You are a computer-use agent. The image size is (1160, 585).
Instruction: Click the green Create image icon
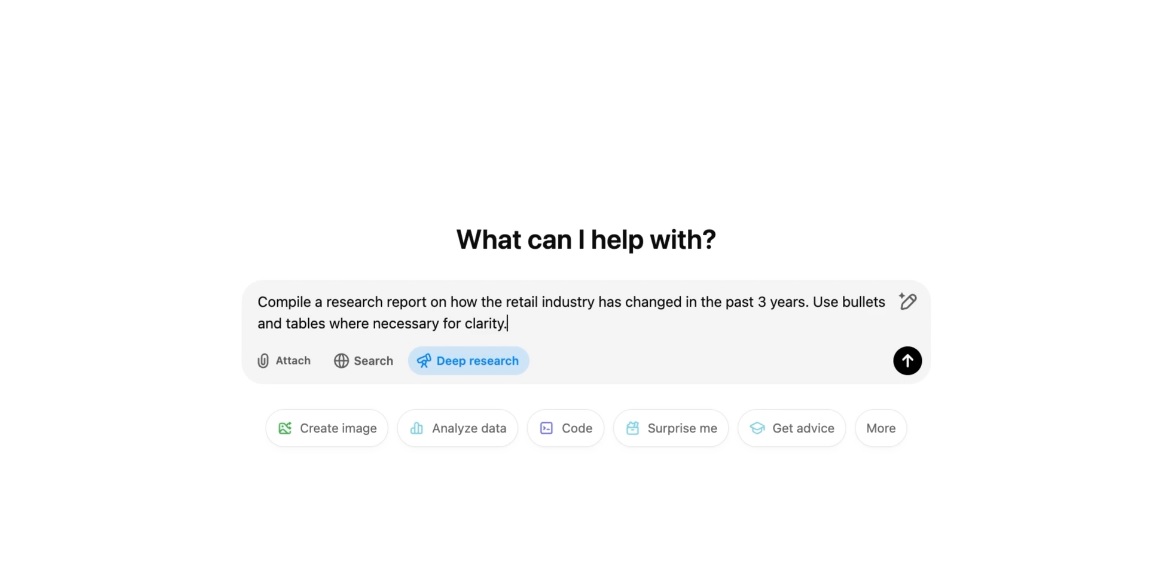285,428
